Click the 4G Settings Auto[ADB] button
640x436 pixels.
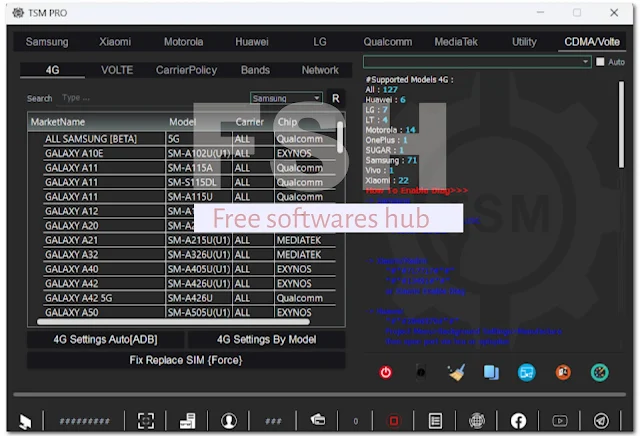tap(105, 340)
